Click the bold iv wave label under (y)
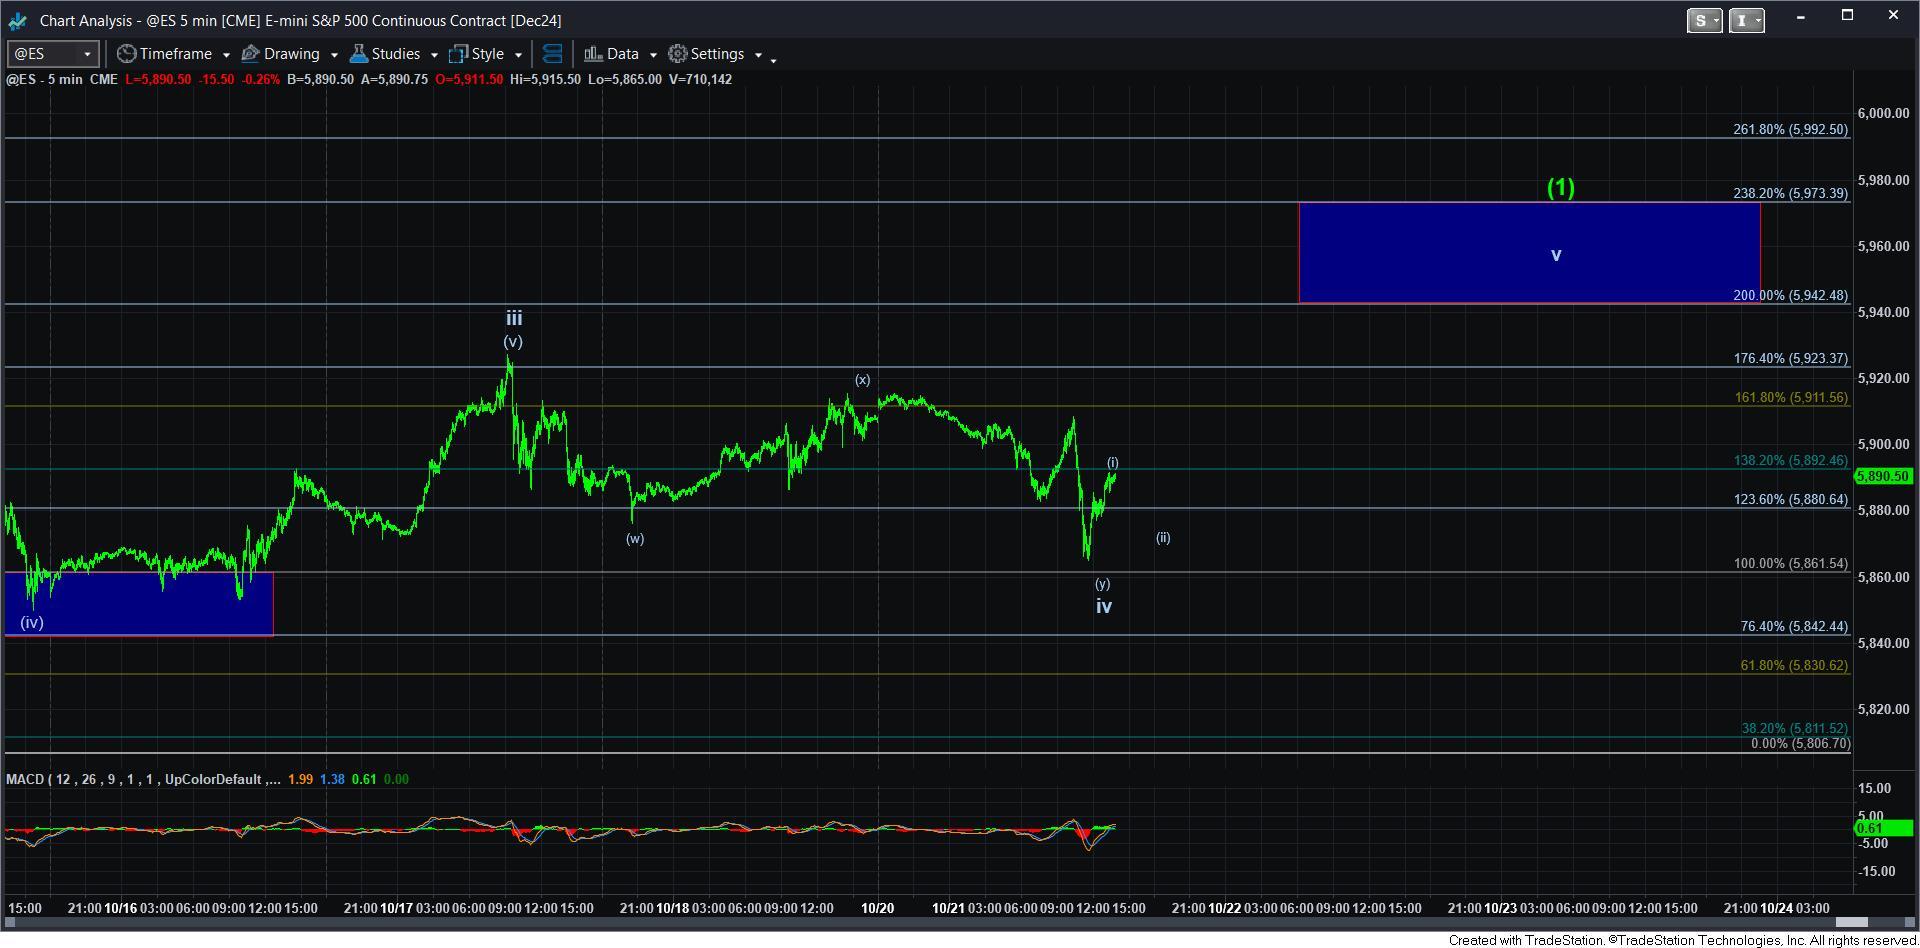Viewport: 1920px width, 948px height. pos(1104,606)
